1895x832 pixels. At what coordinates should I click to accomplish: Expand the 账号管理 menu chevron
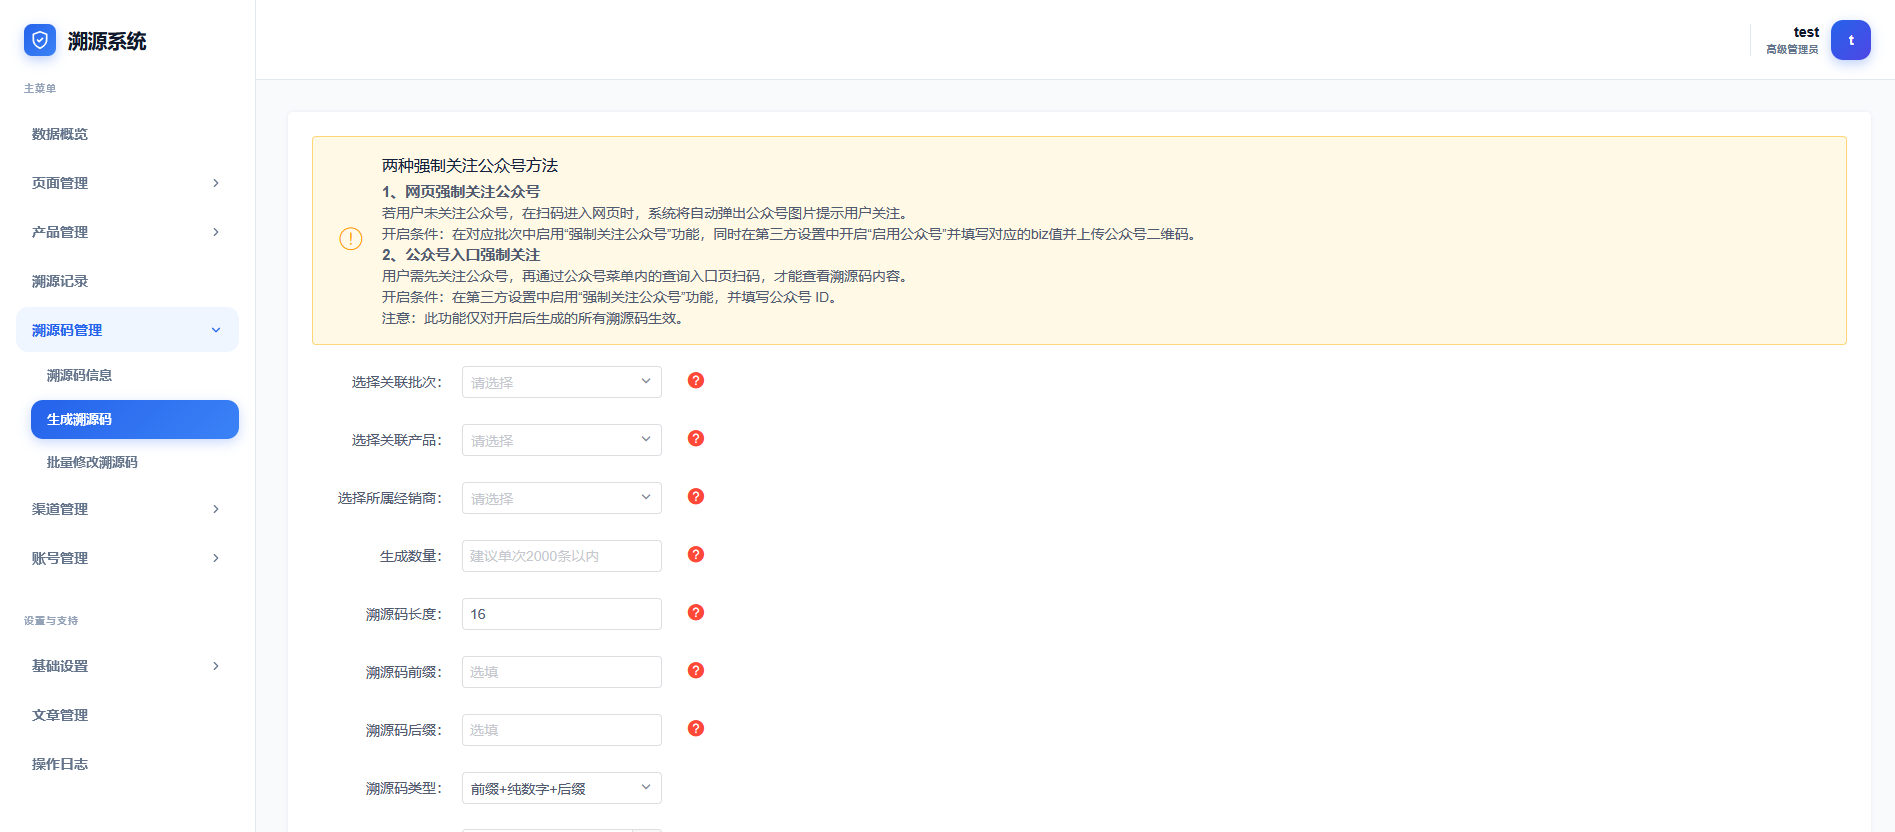(216, 558)
